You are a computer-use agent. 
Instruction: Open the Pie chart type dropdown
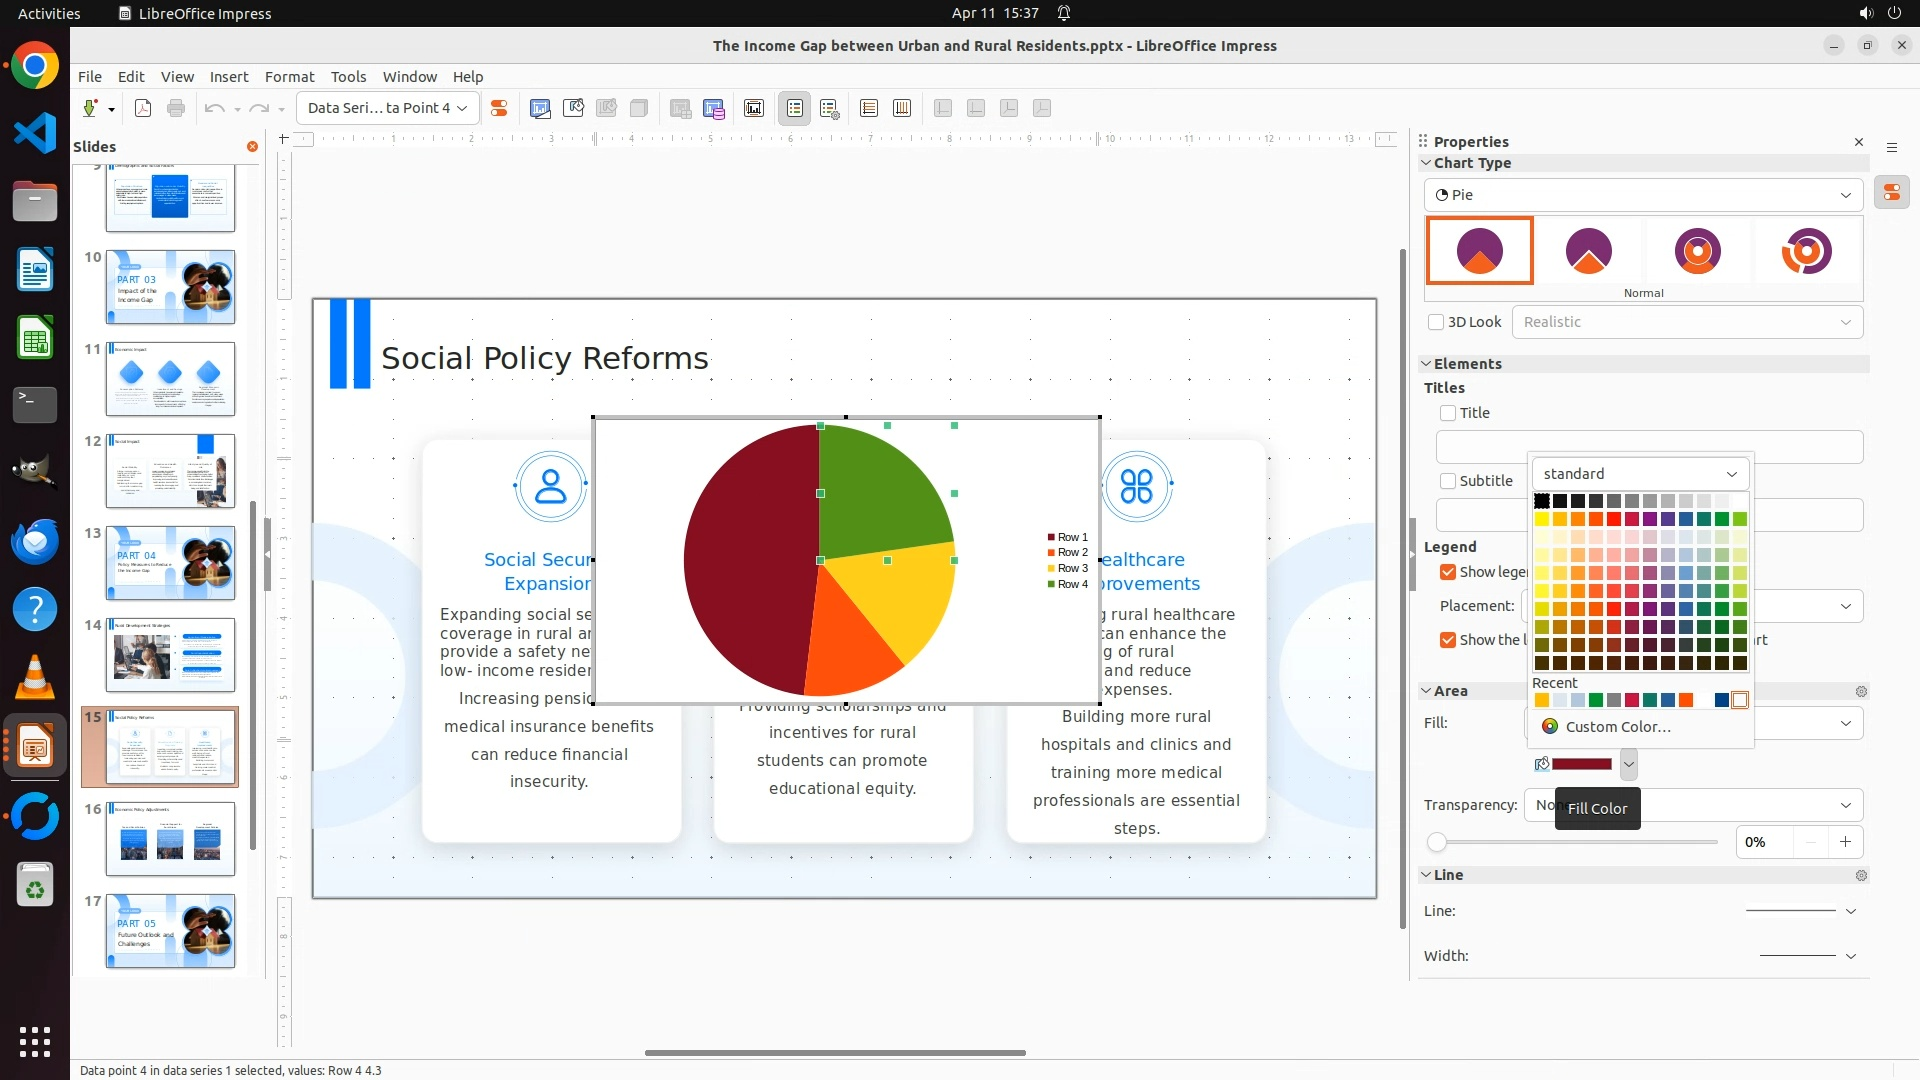1643,195
